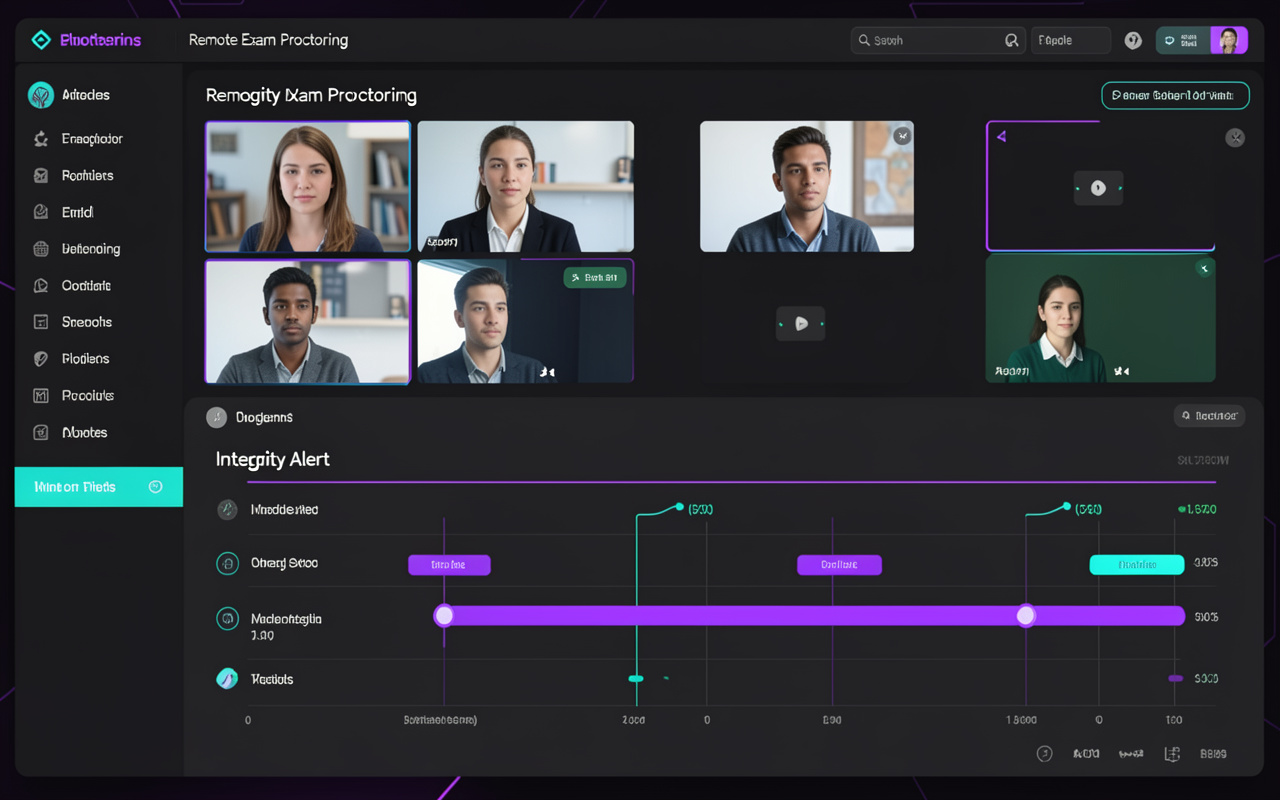This screenshot has width=1280, height=800.
Task: Click the Integrity Alert heading
Action: 273,460
